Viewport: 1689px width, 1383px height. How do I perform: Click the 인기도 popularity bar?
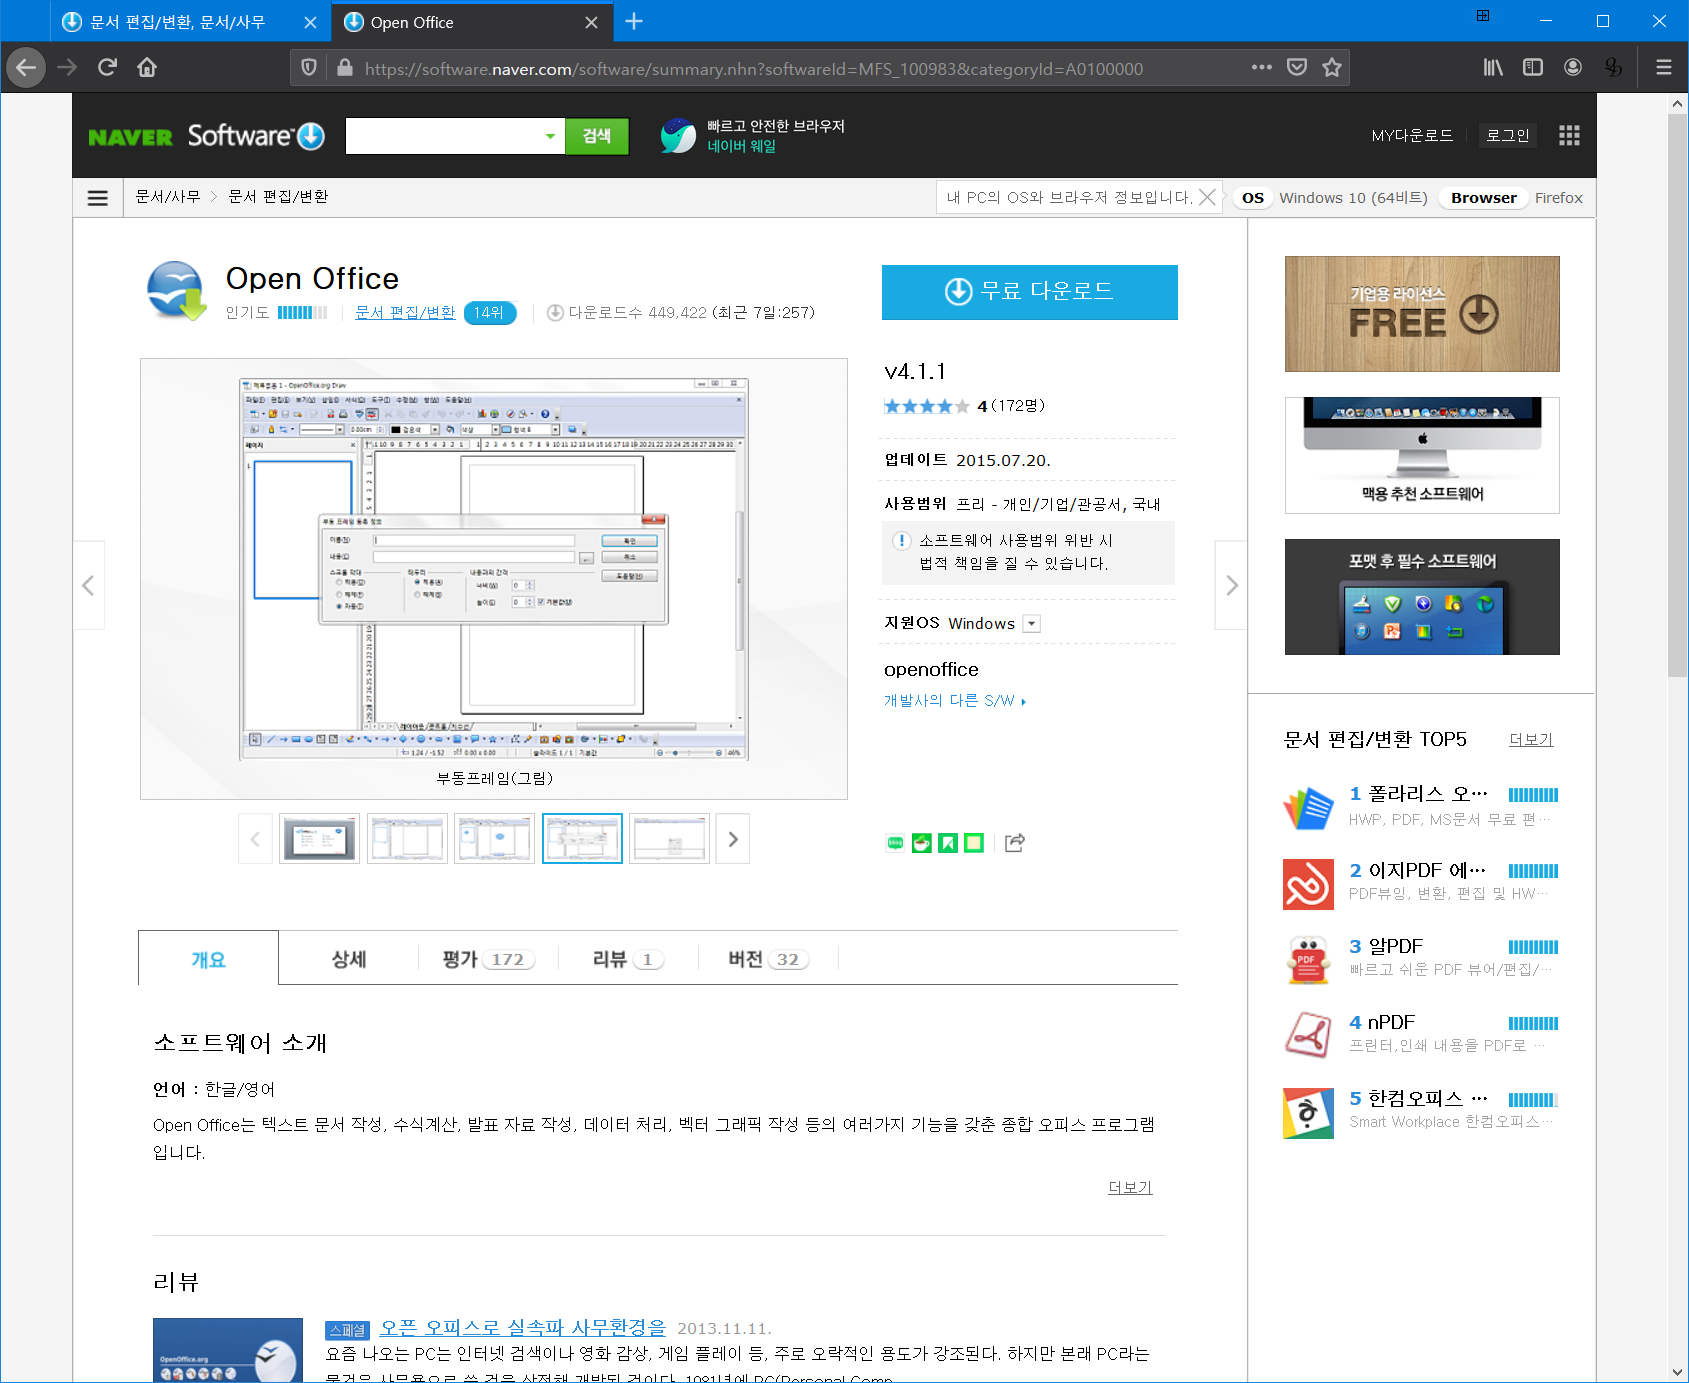(x=302, y=312)
